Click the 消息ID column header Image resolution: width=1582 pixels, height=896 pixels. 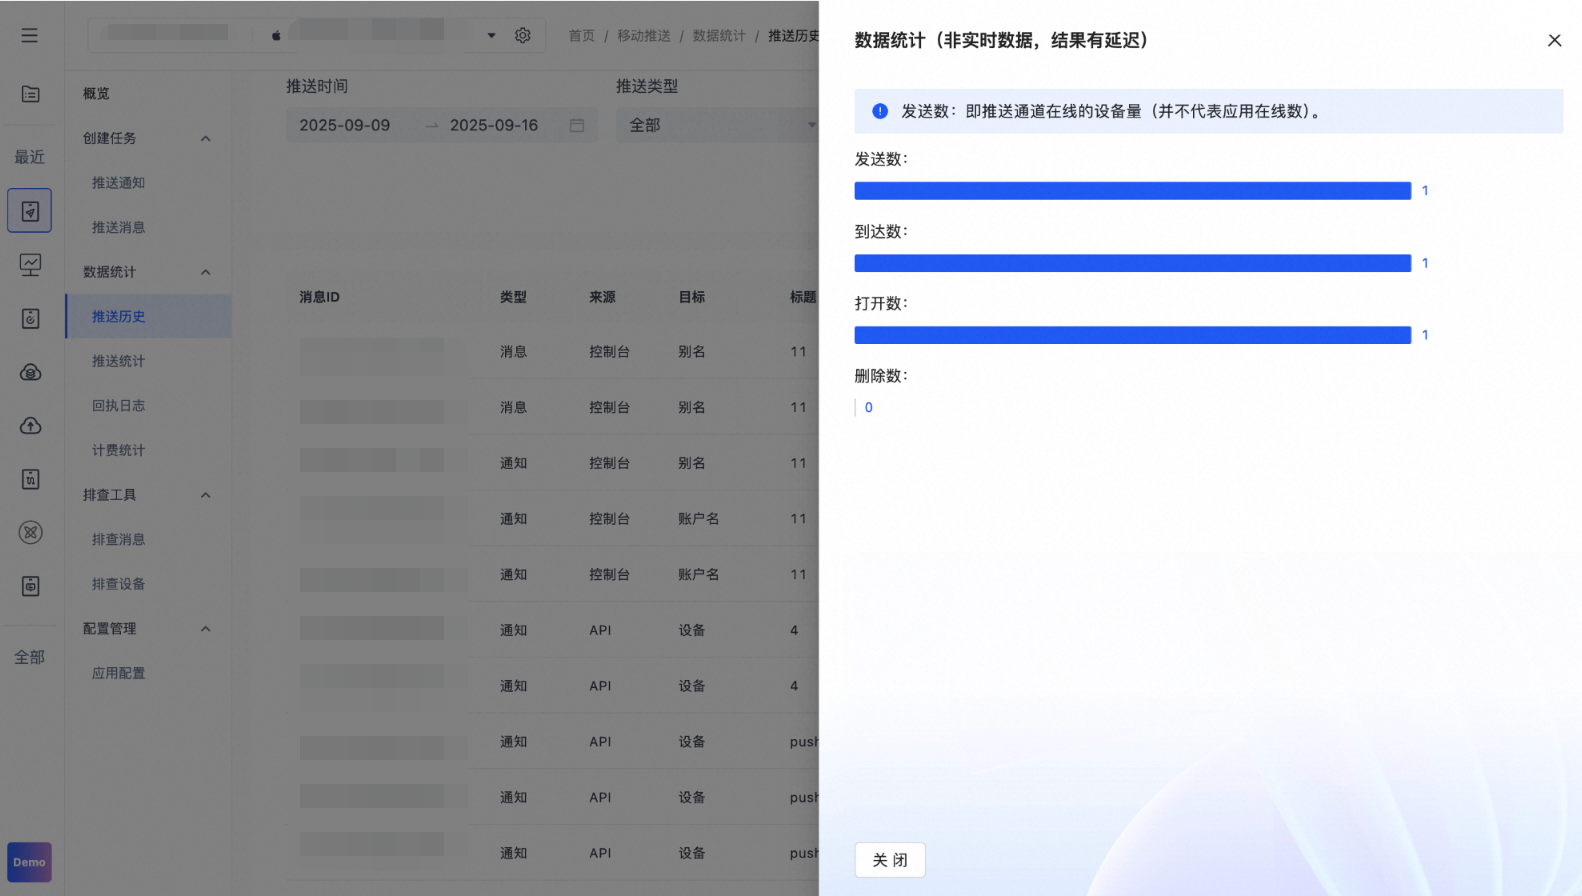(x=319, y=297)
